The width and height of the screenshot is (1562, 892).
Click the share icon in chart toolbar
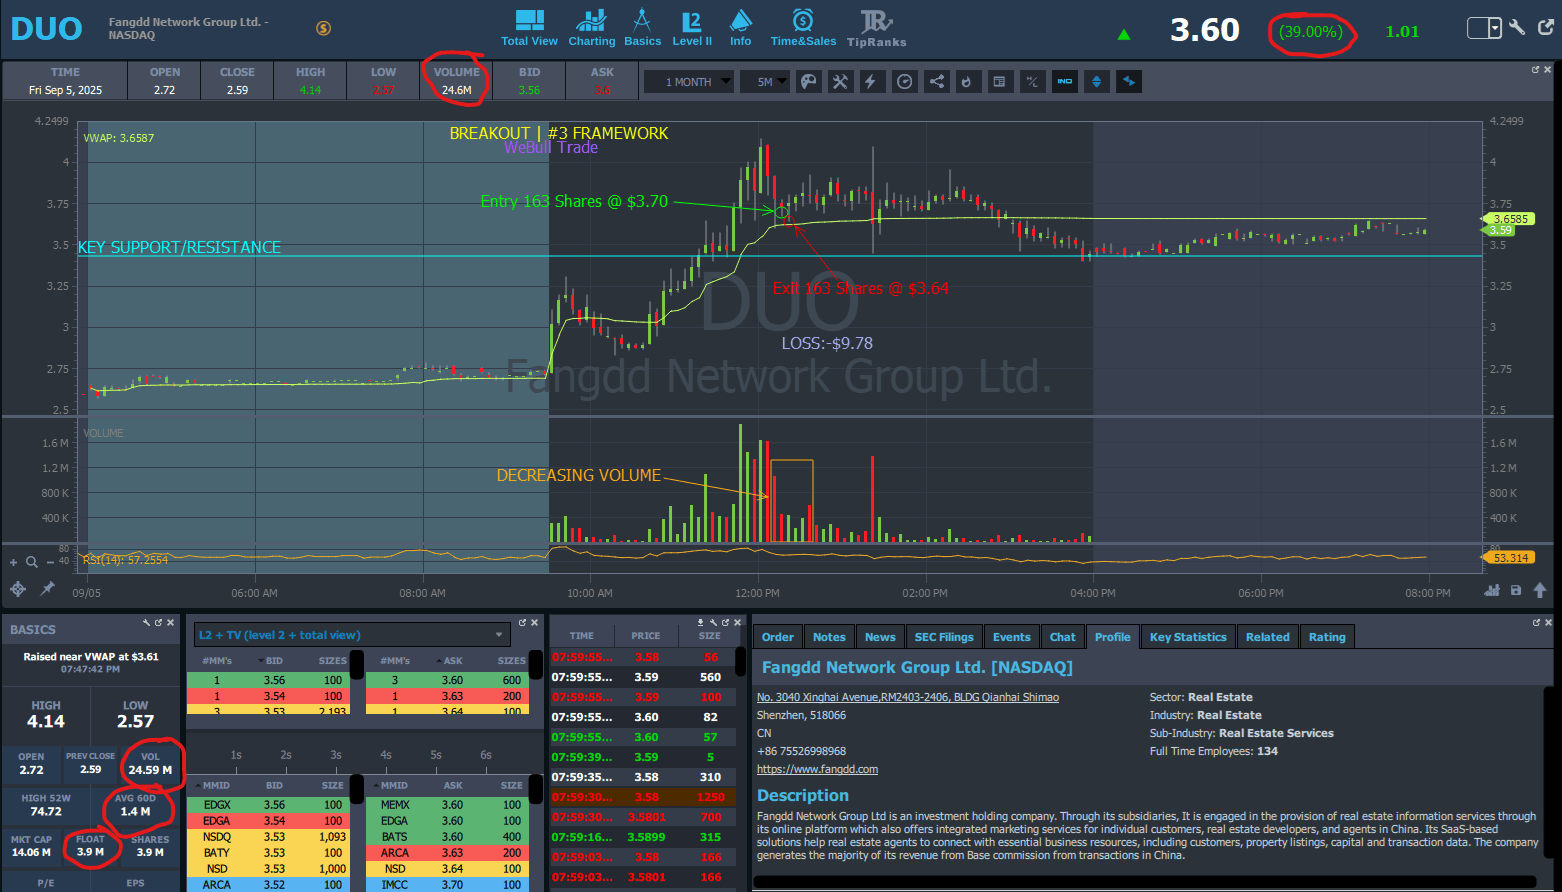pos(936,82)
